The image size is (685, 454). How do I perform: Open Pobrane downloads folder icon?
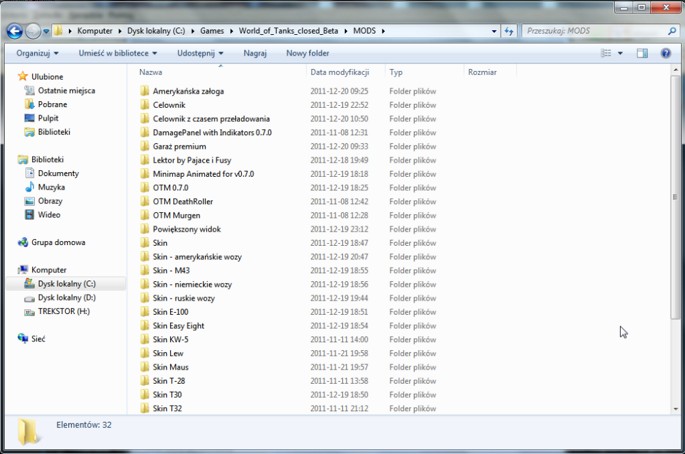(x=29, y=104)
